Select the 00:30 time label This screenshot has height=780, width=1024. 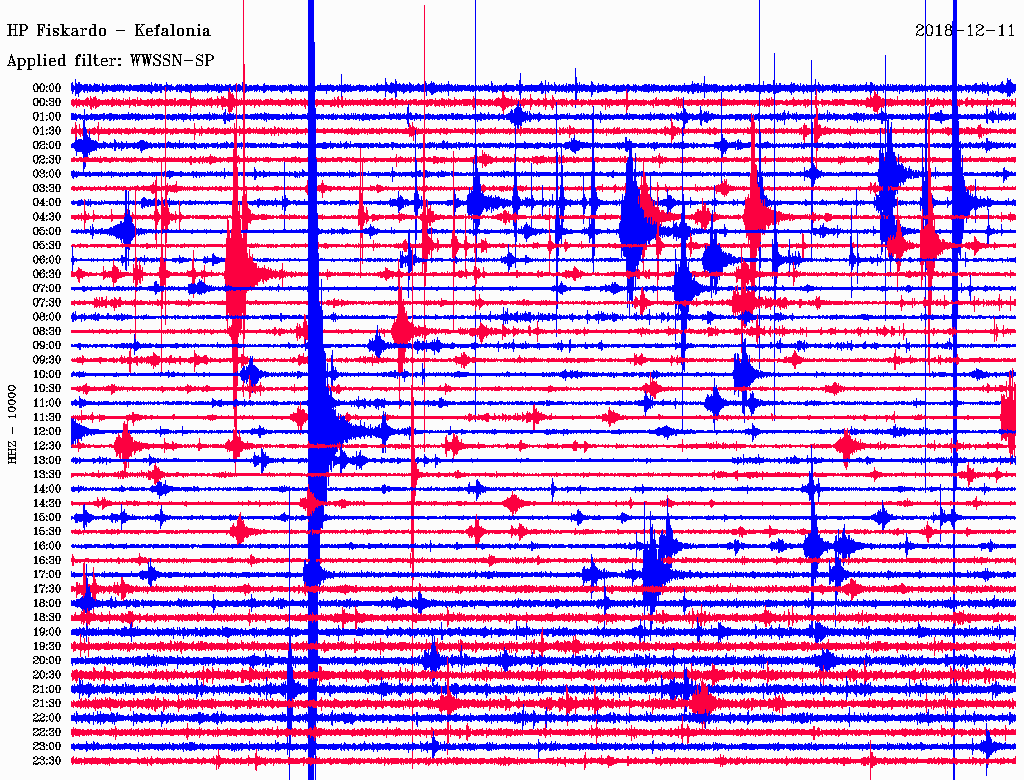(x=47, y=102)
